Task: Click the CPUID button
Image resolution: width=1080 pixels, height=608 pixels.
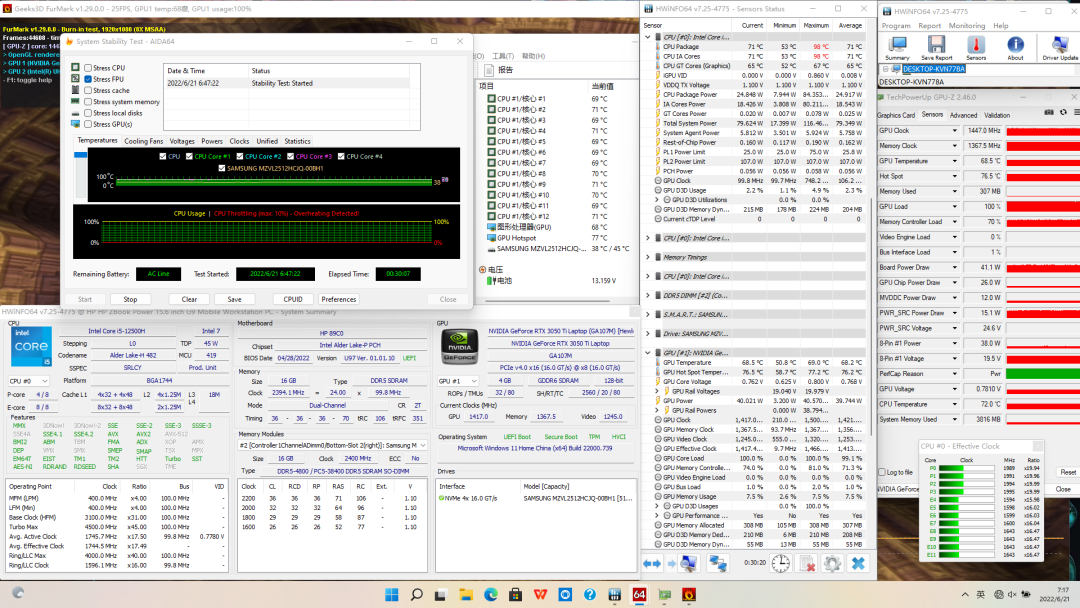Action: [x=293, y=299]
